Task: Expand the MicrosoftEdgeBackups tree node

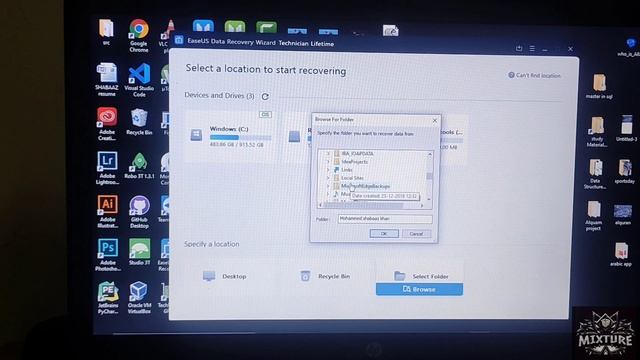Action: [x=328, y=186]
